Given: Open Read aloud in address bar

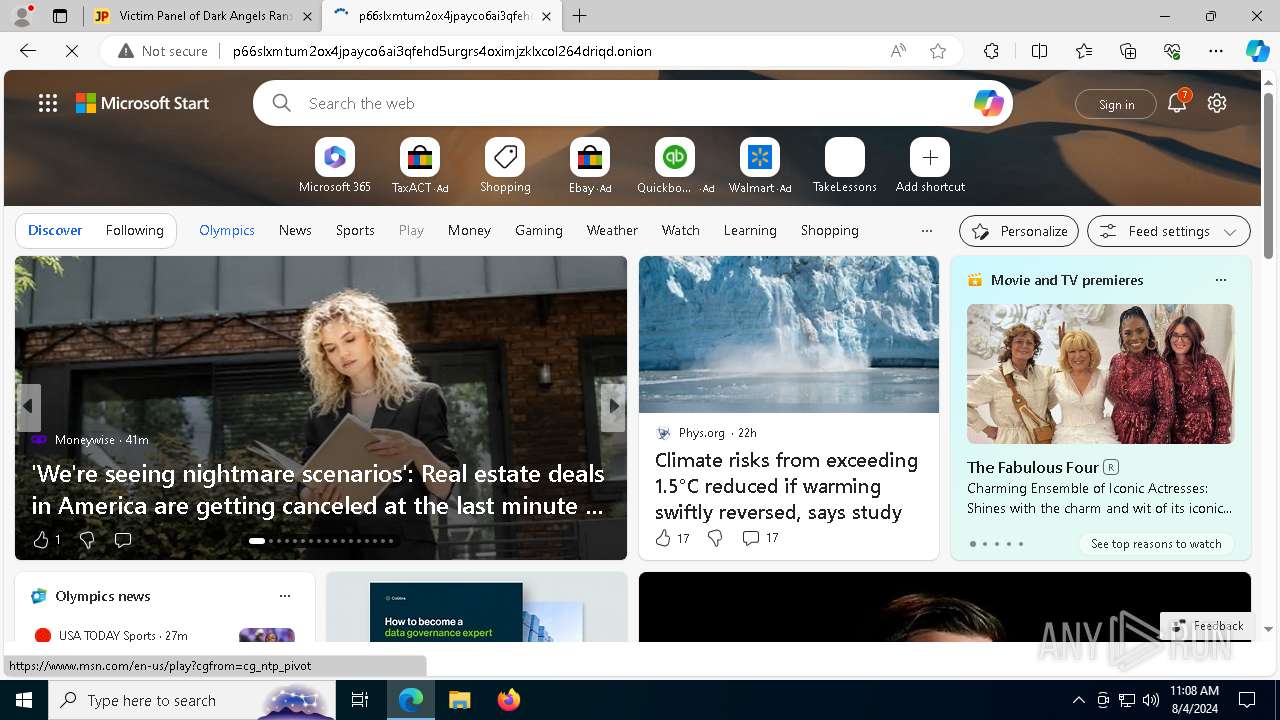Looking at the screenshot, I should point(898,51).
